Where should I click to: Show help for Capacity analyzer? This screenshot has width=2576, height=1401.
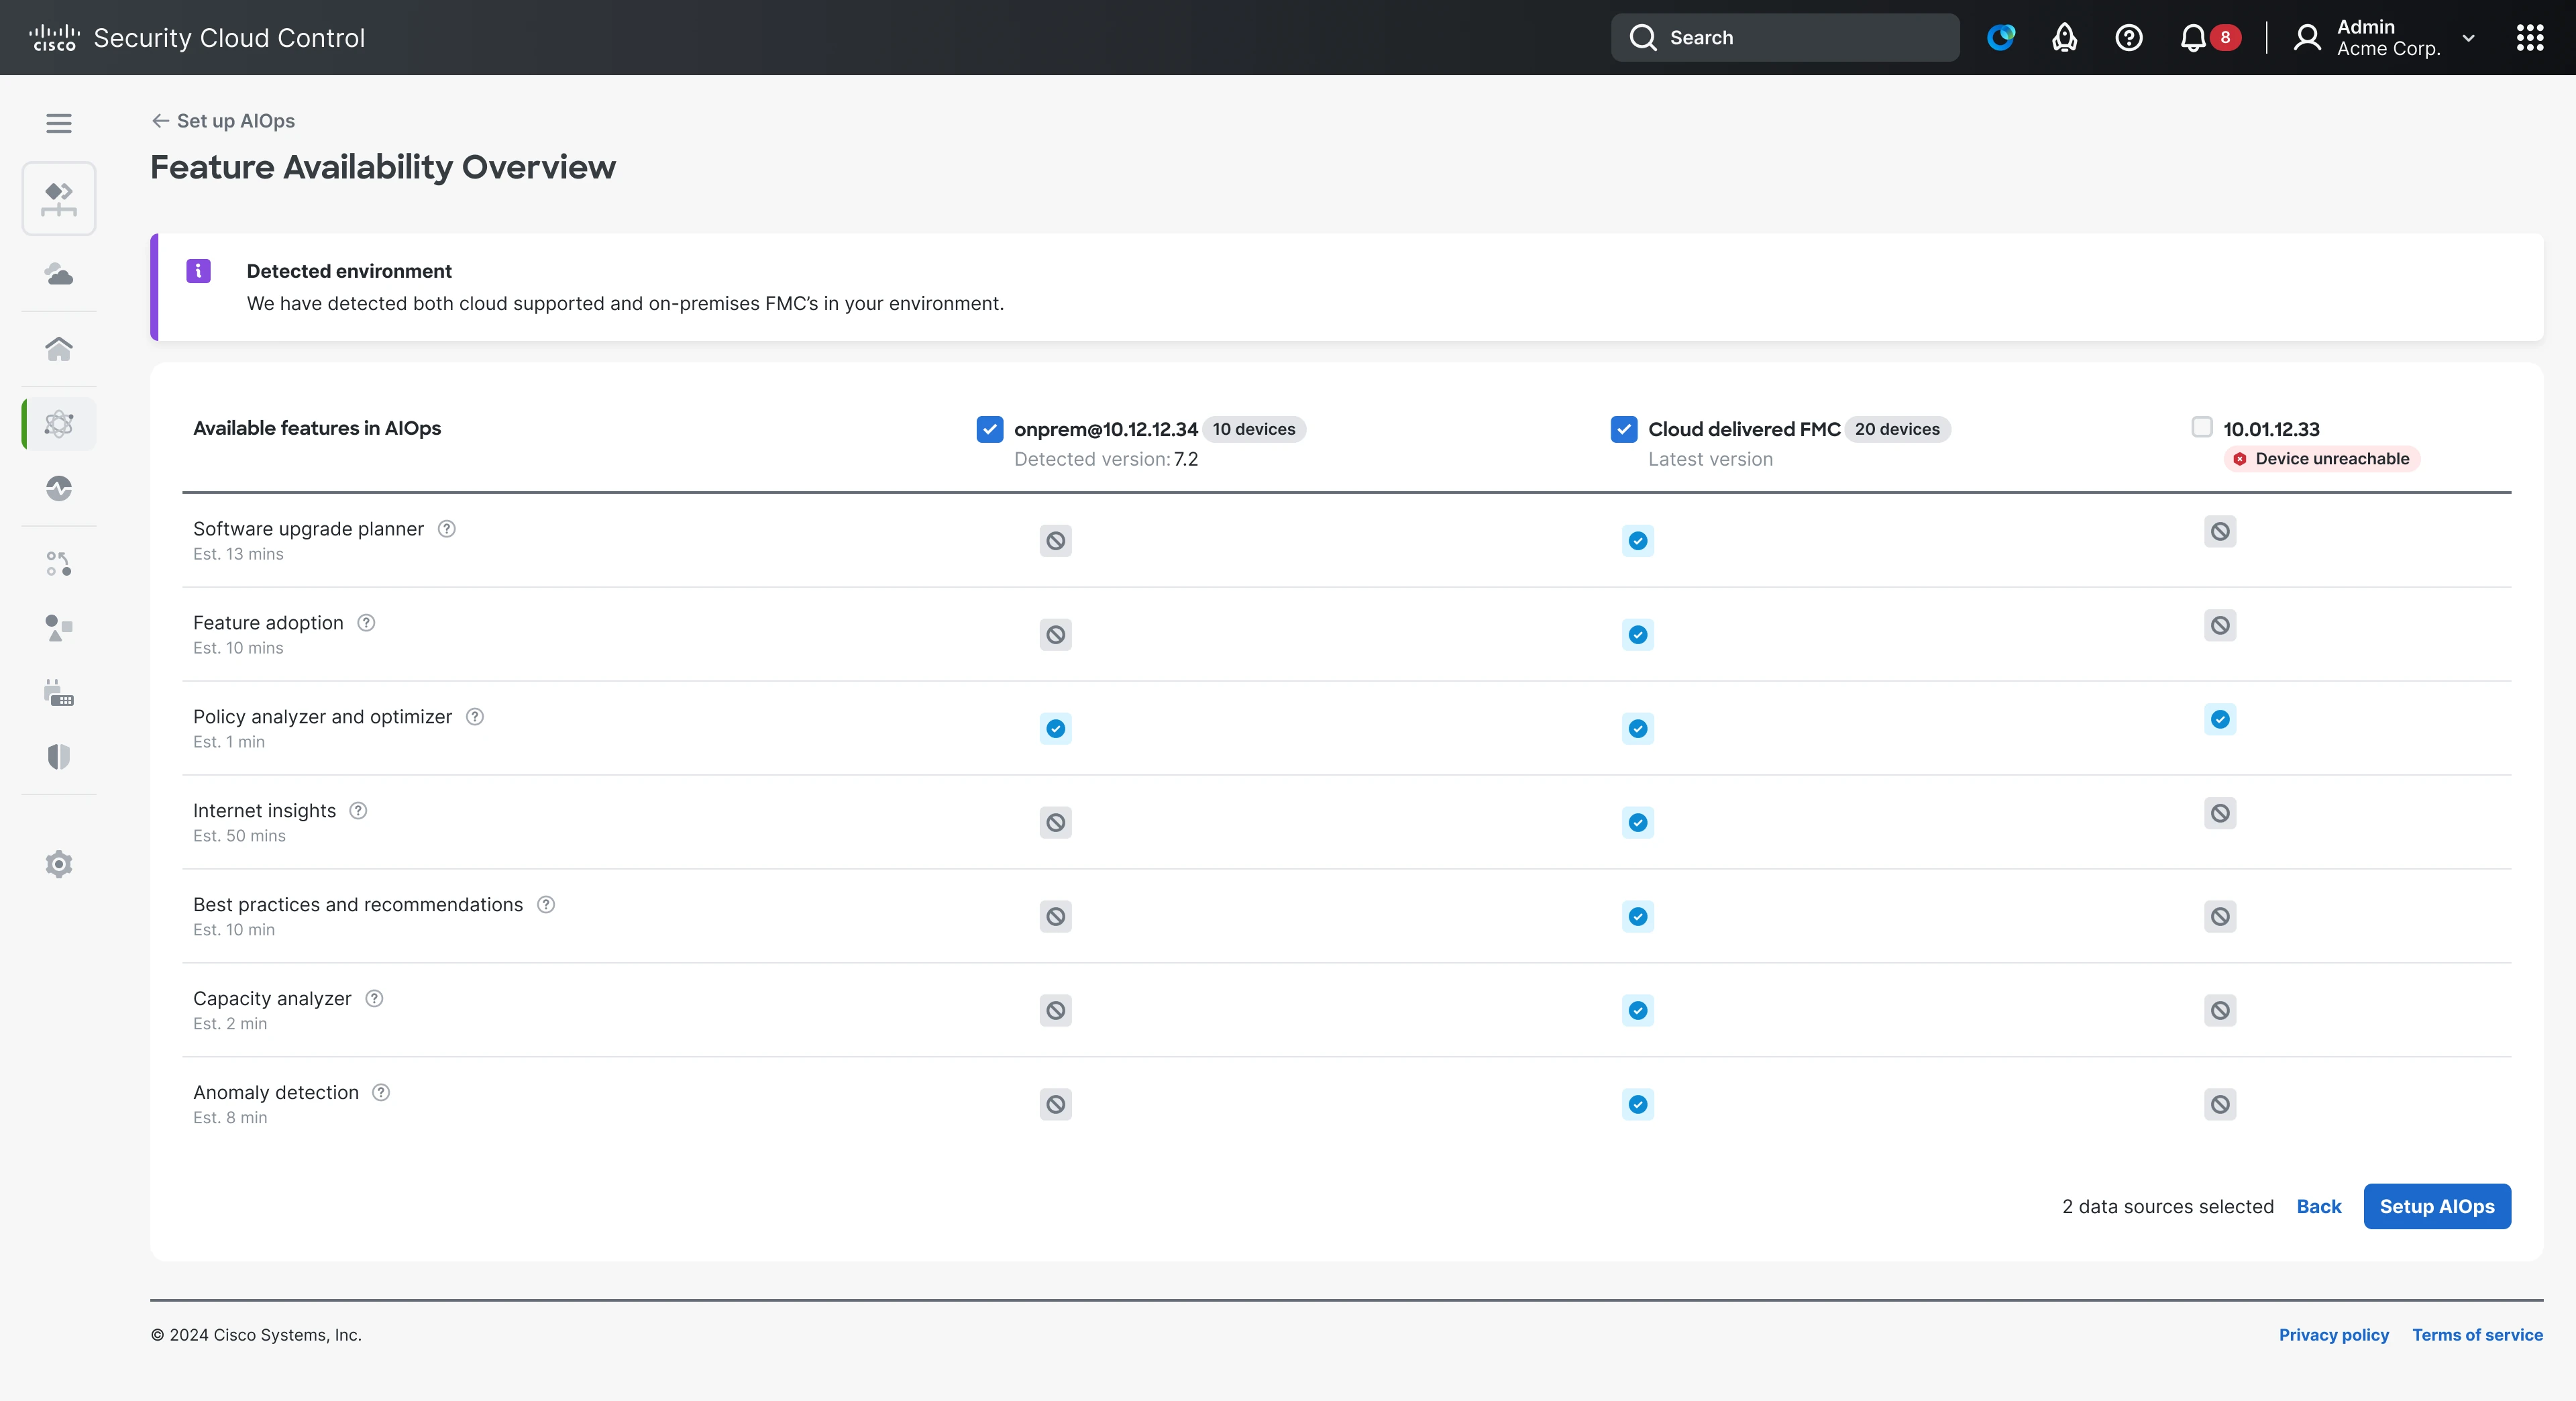point(374,999)
